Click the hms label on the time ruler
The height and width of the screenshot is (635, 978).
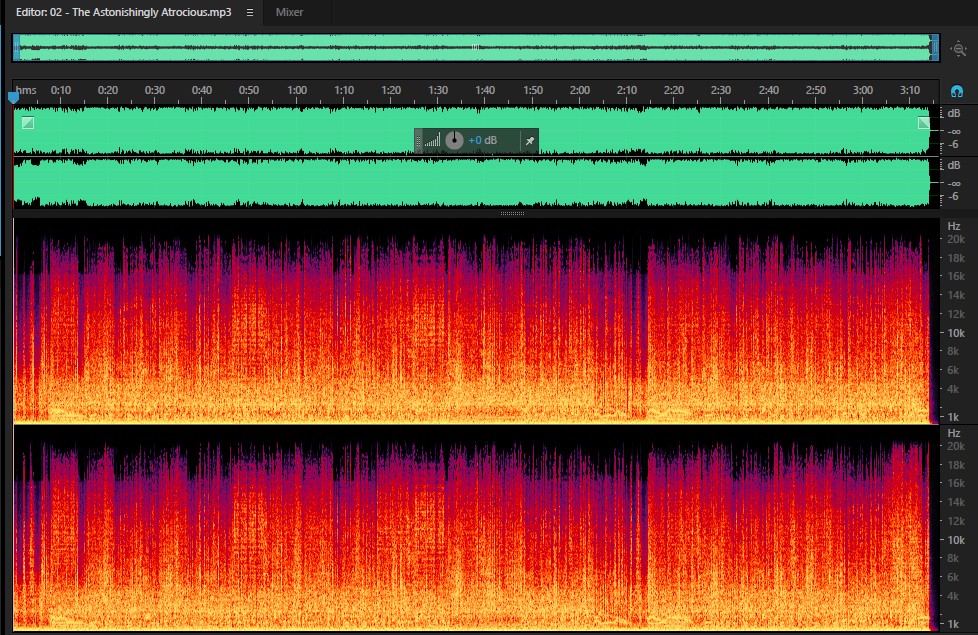click(26, 90)
